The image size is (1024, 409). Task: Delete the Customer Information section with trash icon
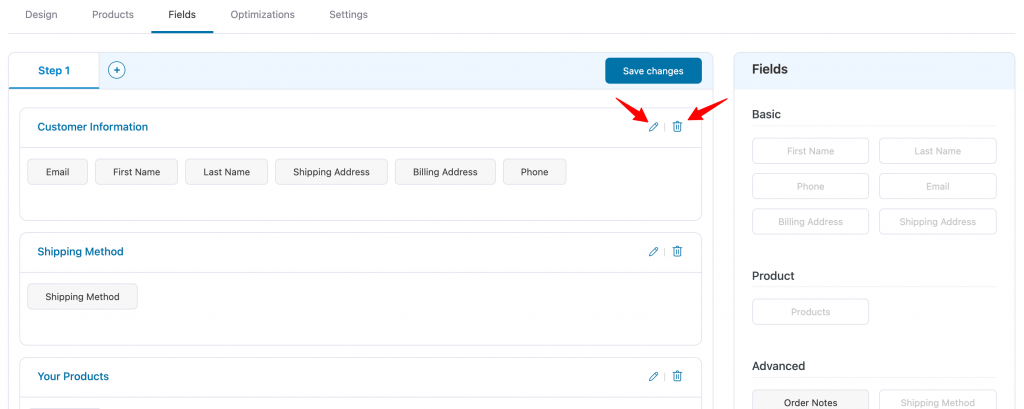(x=677, y=127)
